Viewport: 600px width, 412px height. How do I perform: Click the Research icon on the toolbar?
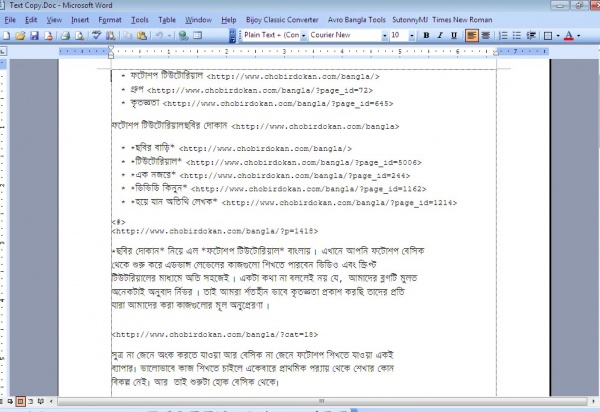[111, 36]
